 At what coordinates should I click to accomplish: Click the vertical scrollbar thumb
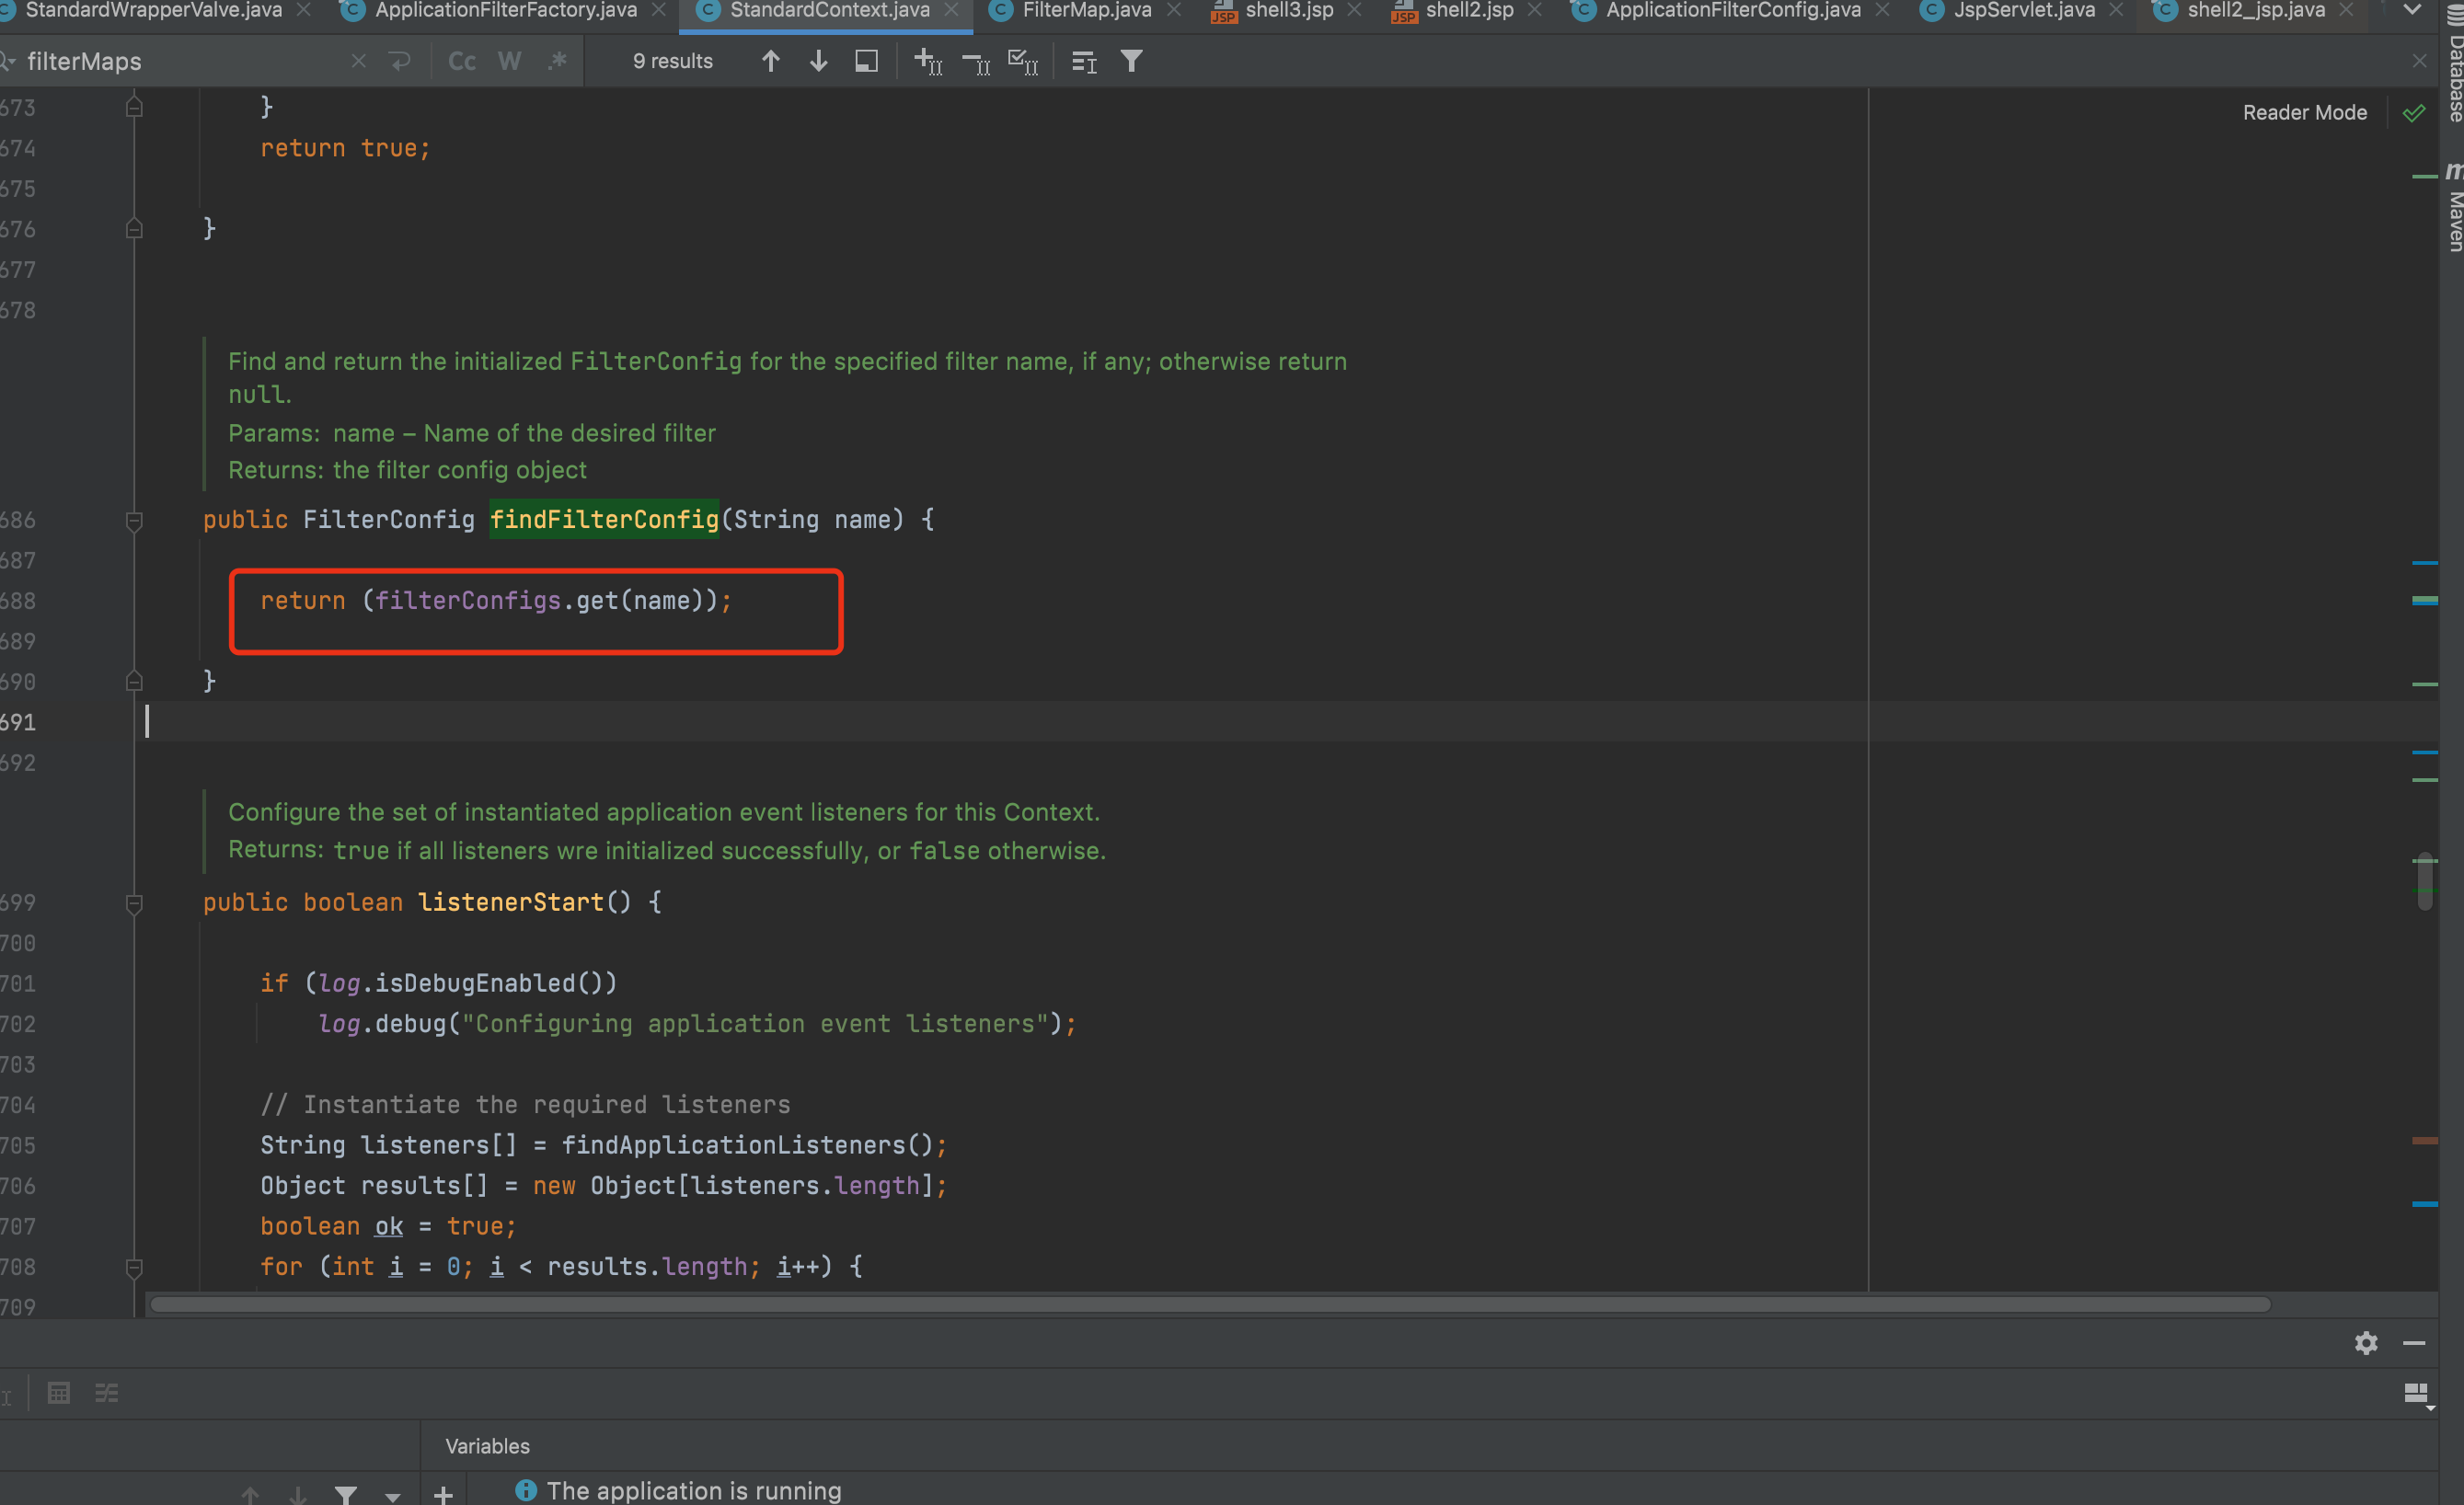2425,881
